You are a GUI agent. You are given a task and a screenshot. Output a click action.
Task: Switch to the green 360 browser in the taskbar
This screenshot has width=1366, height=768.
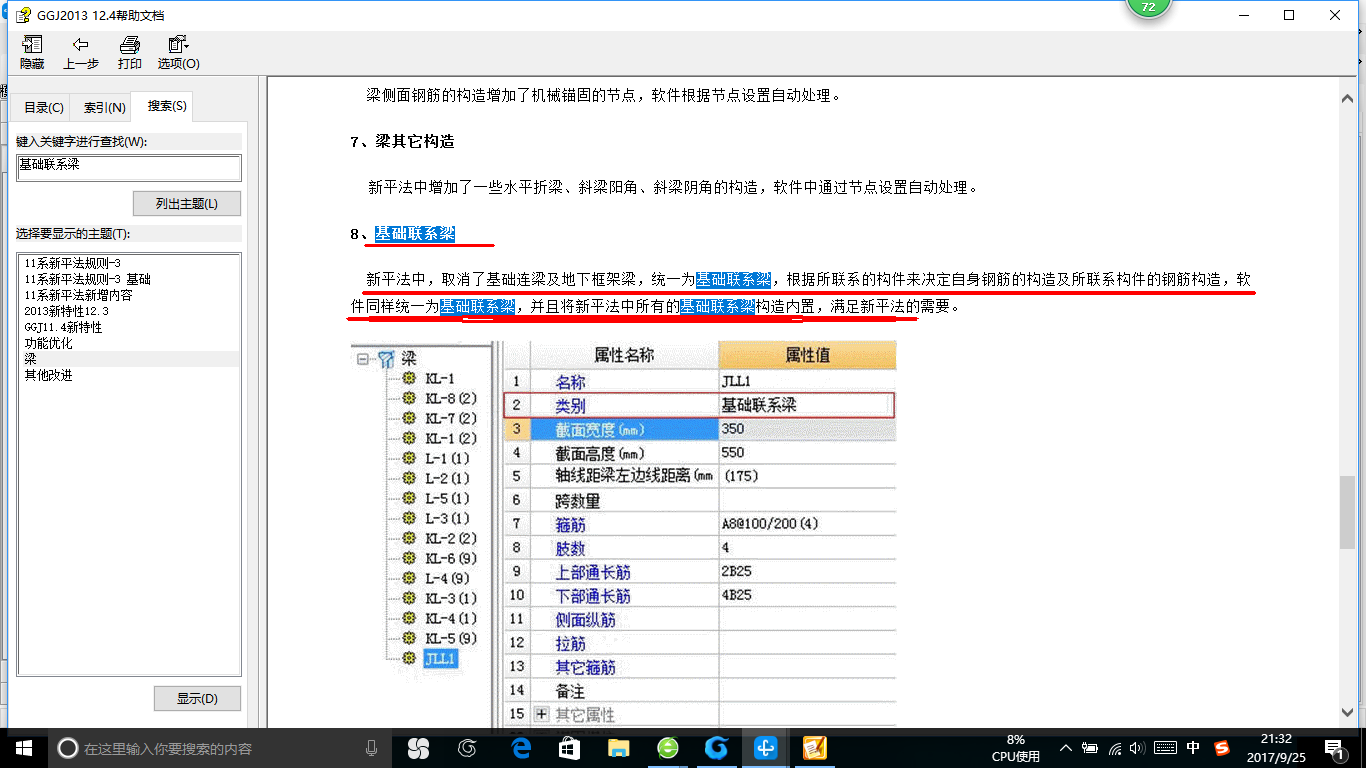[x=667, y=748]
